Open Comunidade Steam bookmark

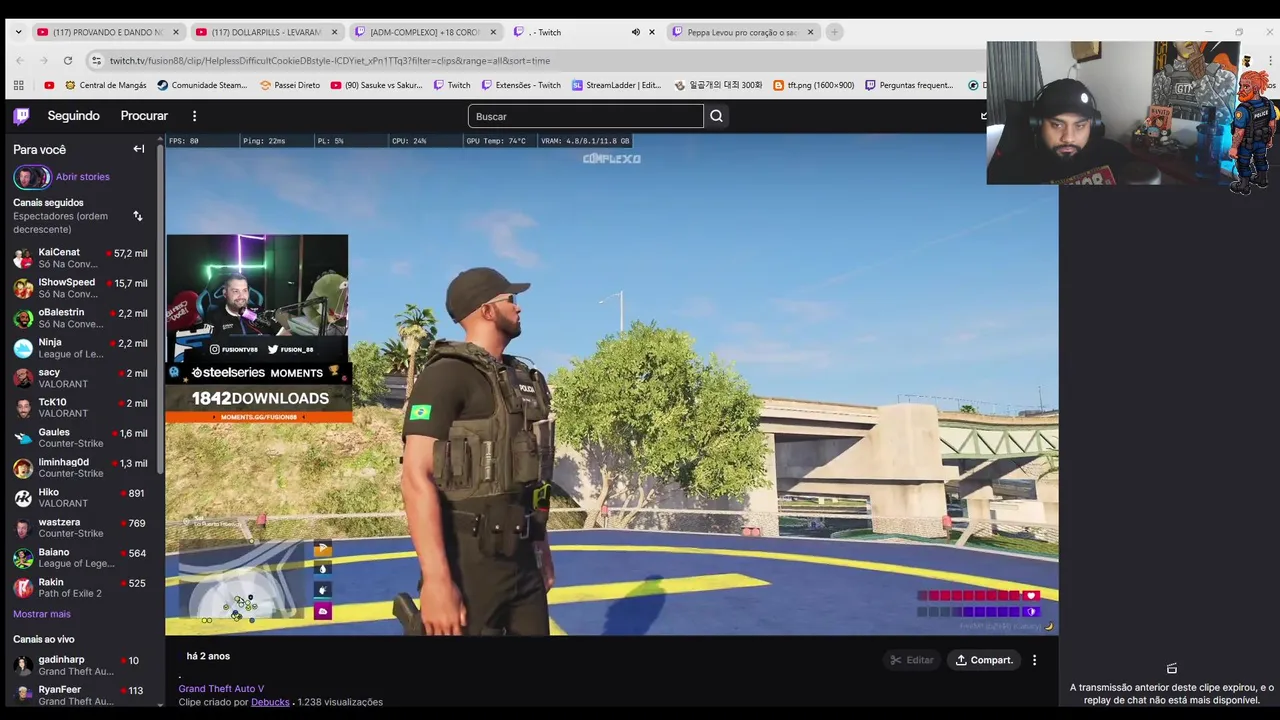point(202,85)
